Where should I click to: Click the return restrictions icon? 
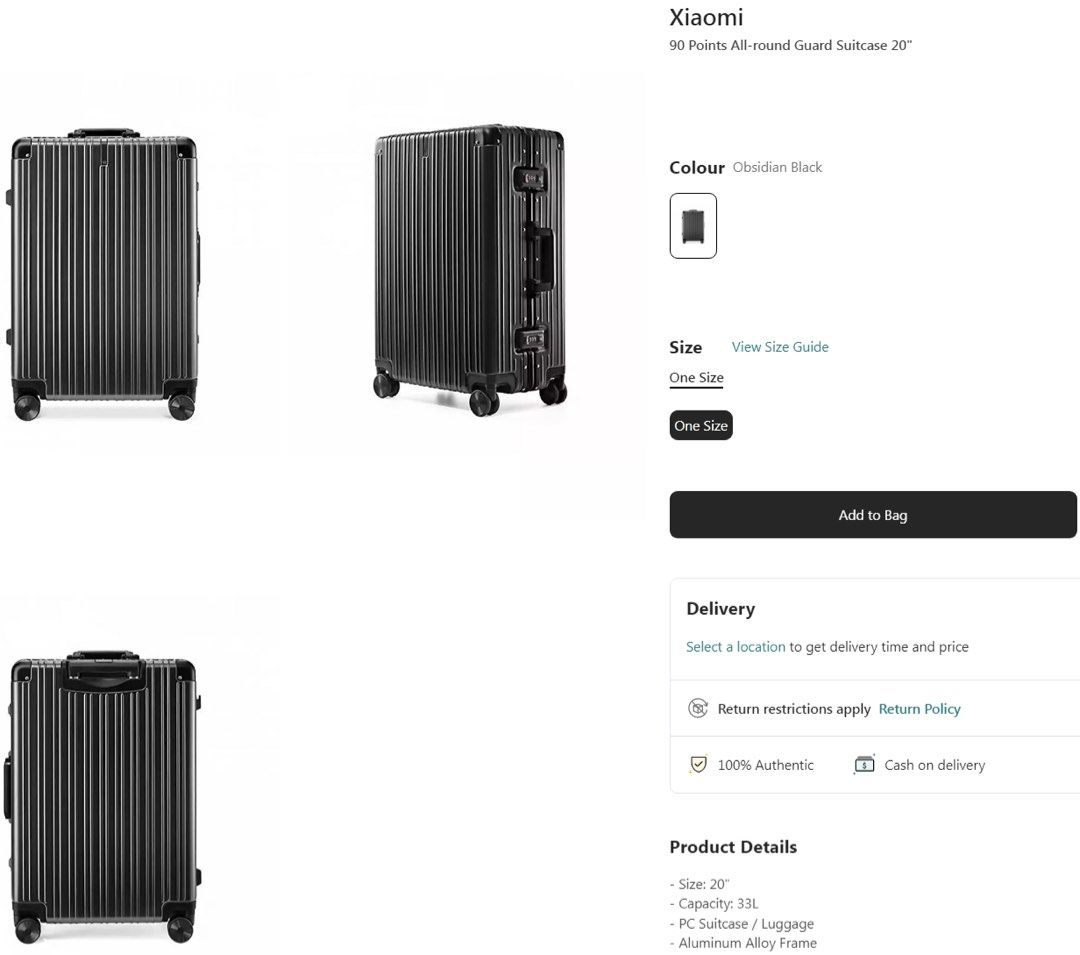[x=698, y=708]
